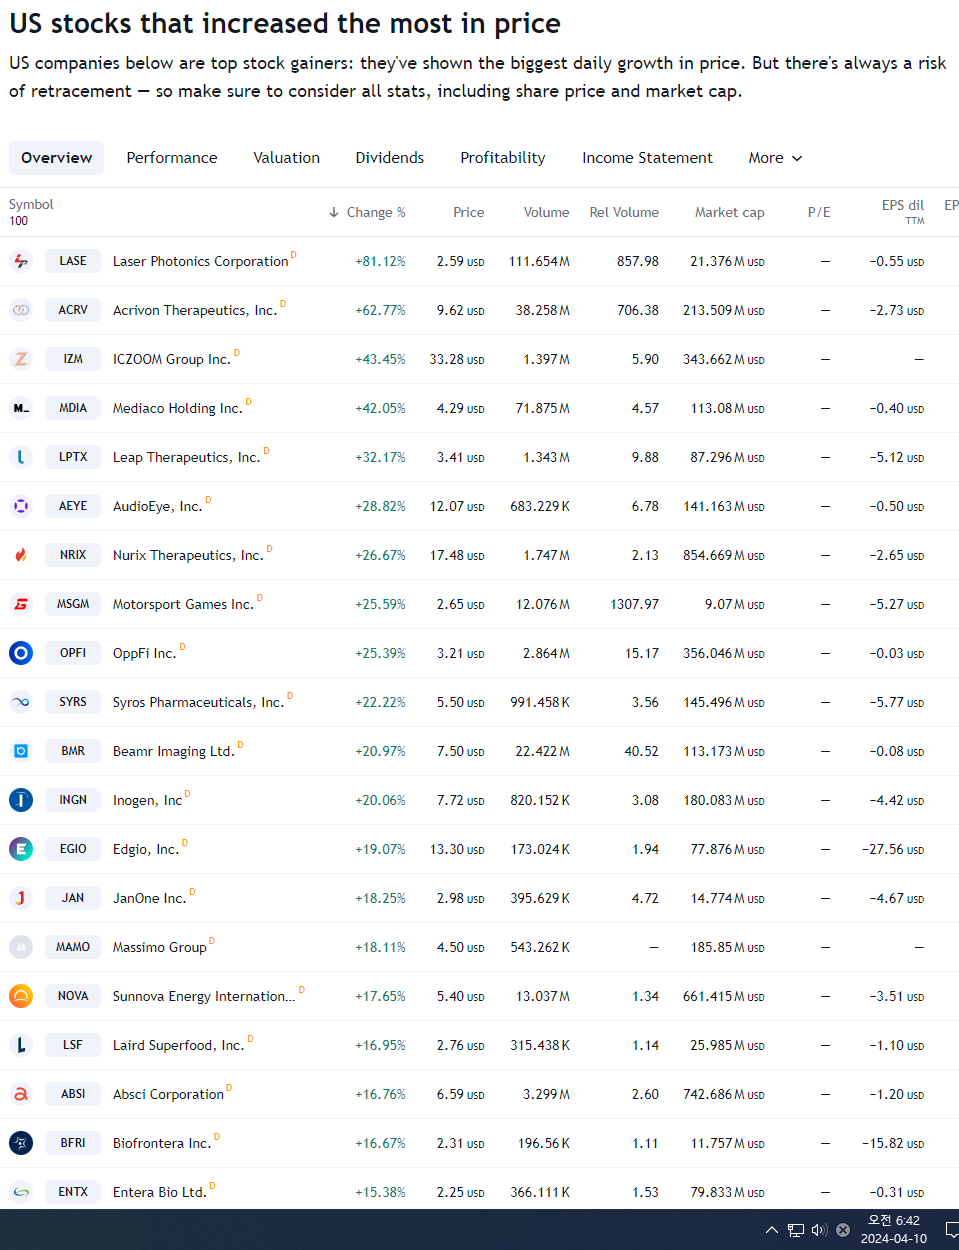Viewport: 959px width, 1250px height.
Task: Click the Sunnova Energy logo icon
Action: 21,996
